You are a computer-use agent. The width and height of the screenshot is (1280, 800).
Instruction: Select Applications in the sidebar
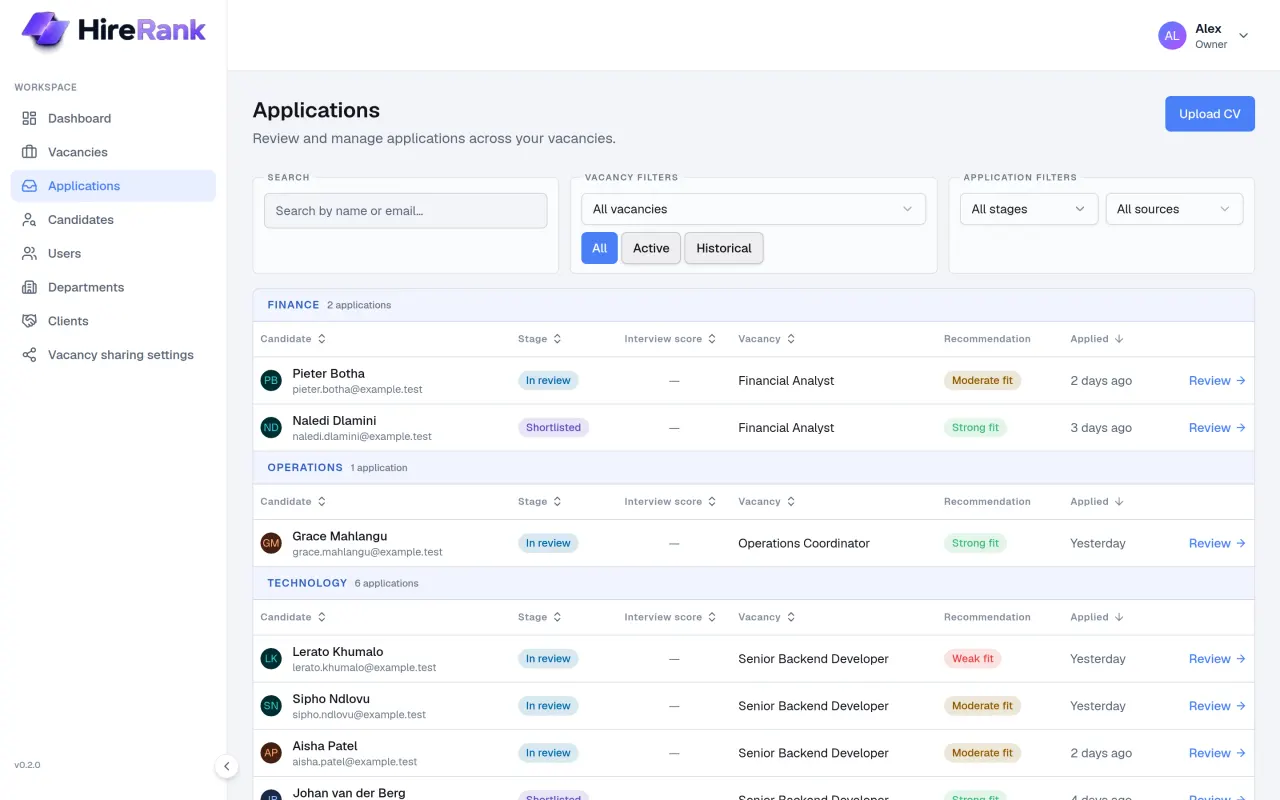coord(113,186)
